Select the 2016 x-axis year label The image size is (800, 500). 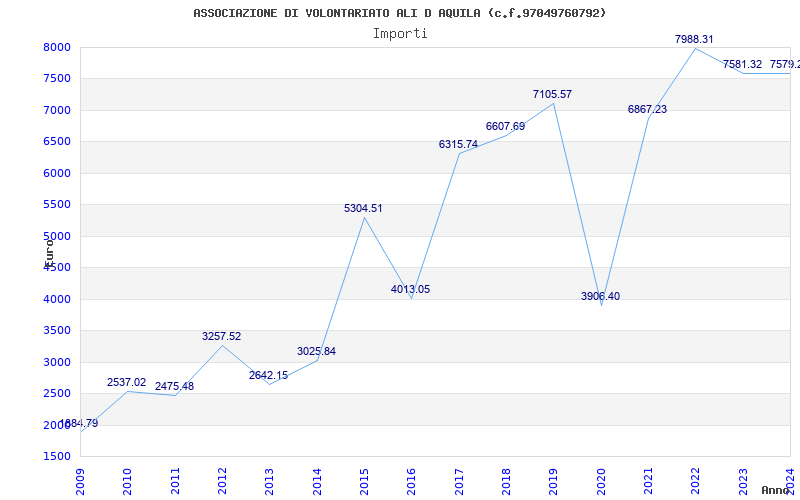click(x=412, y=482)
